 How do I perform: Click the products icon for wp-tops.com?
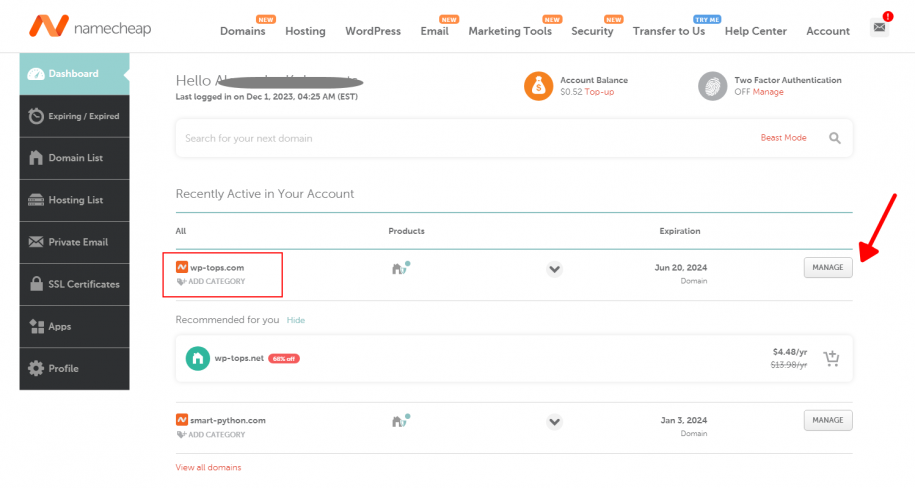(401, 268)
